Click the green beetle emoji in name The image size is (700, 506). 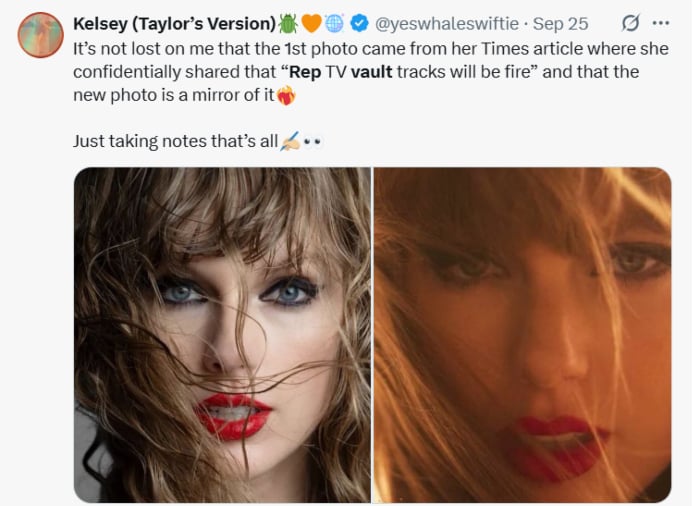pyautogui.click(x=289, y=23)
